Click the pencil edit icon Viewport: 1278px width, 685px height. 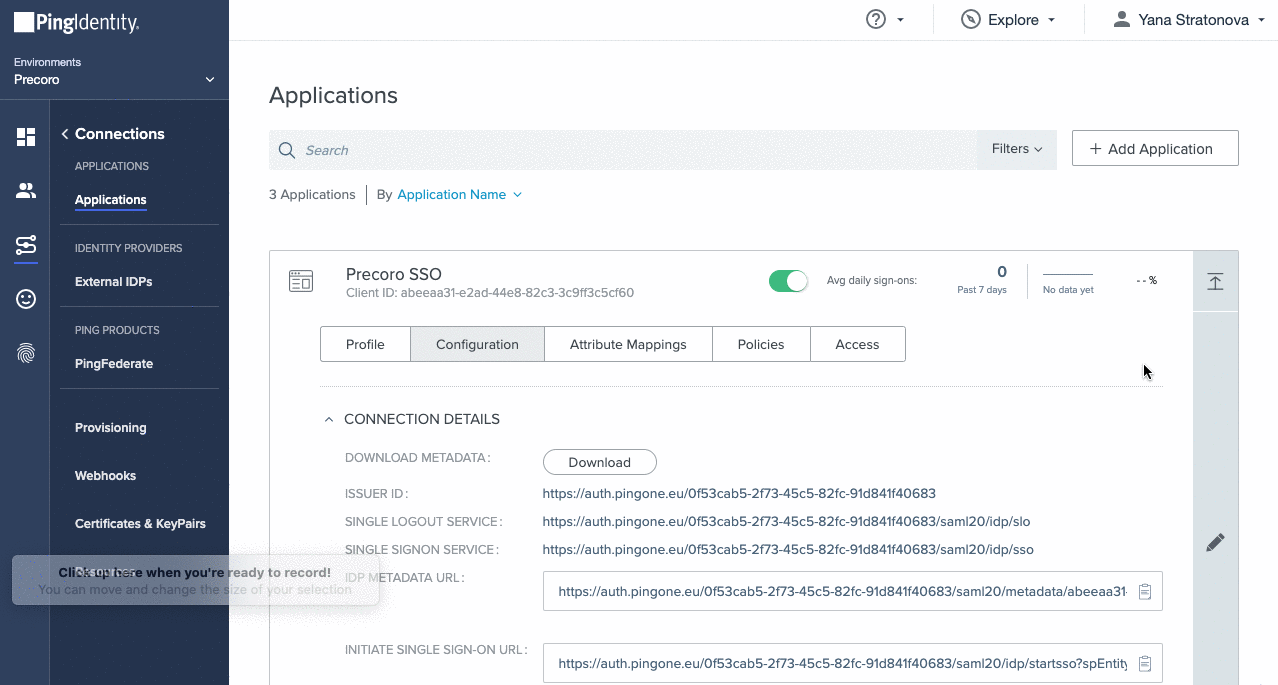click(1215, 542)
